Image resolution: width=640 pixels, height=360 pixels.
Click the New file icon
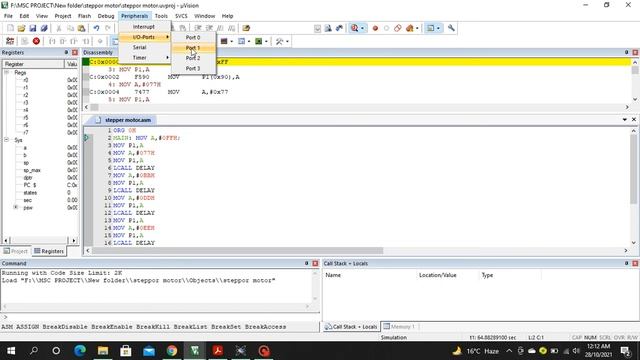click(10, 28)
